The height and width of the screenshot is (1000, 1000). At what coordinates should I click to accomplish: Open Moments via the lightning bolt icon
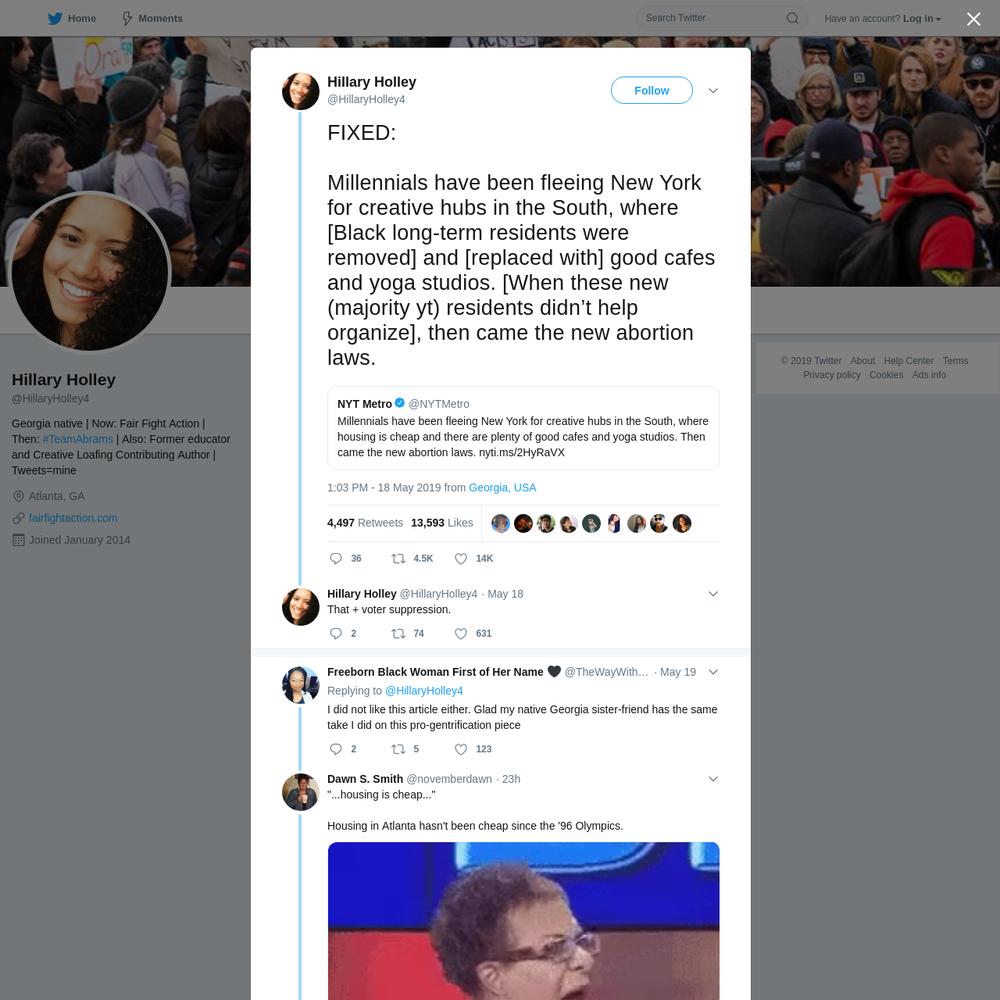click(127, 18)
